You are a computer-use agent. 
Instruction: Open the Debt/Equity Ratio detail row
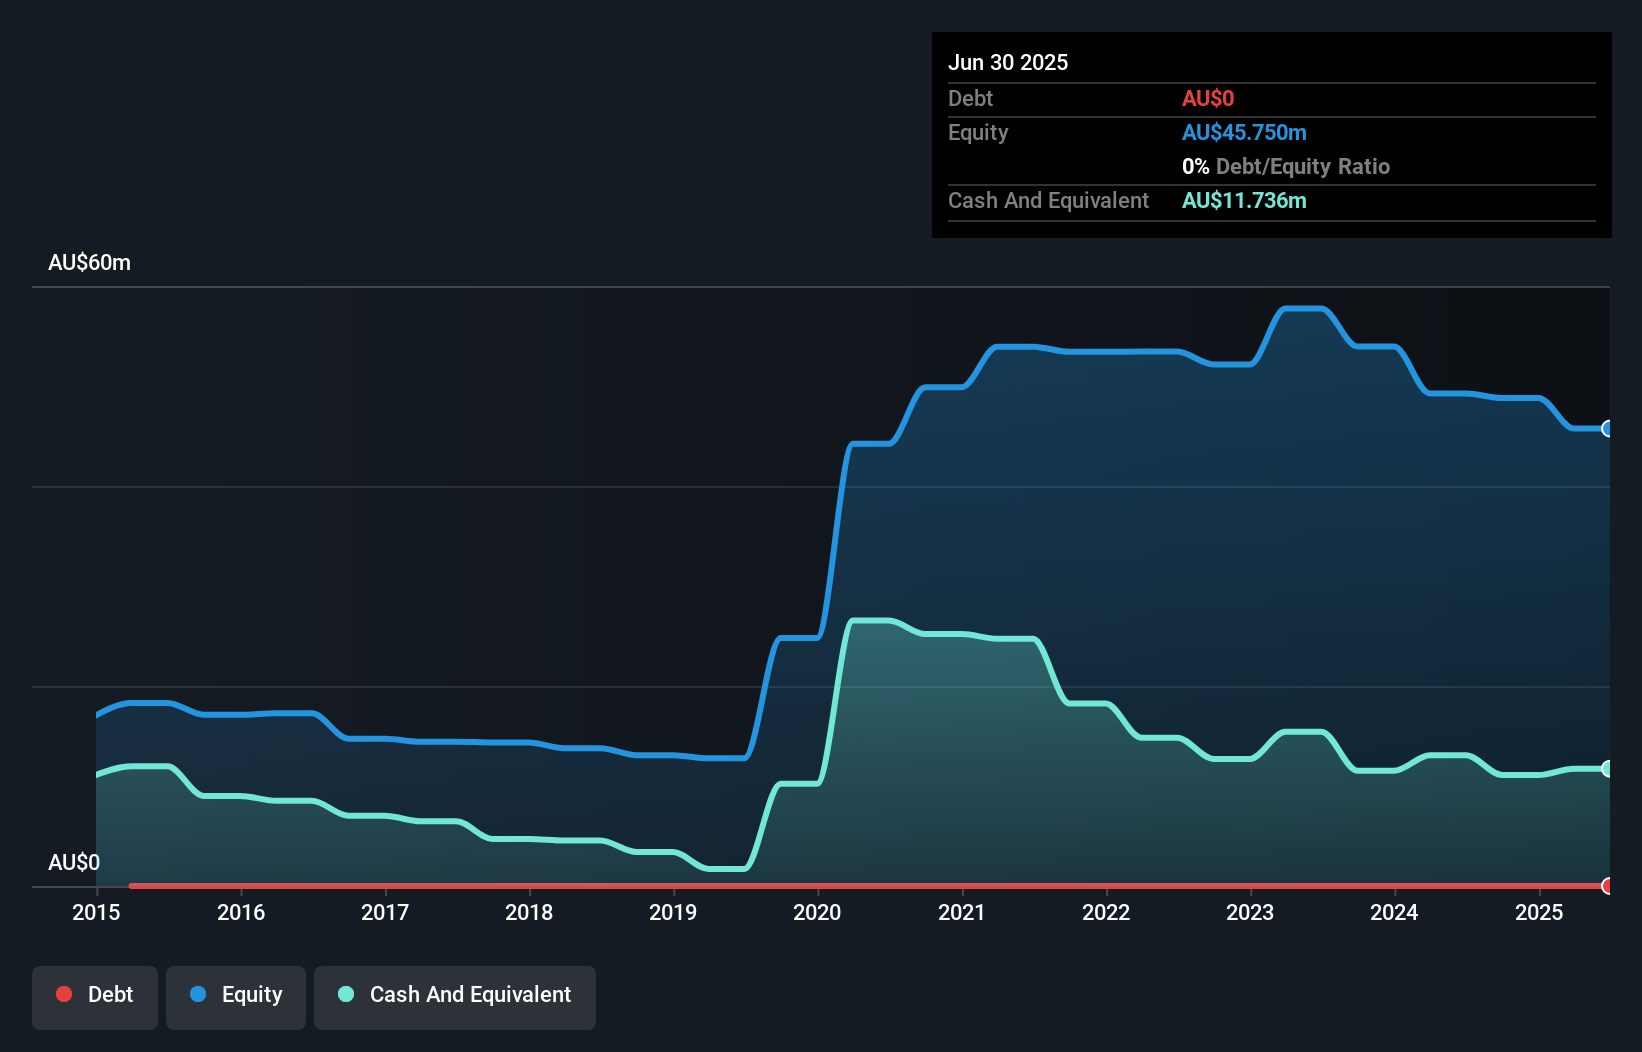pyautogui.click(x=1286, y=166)
